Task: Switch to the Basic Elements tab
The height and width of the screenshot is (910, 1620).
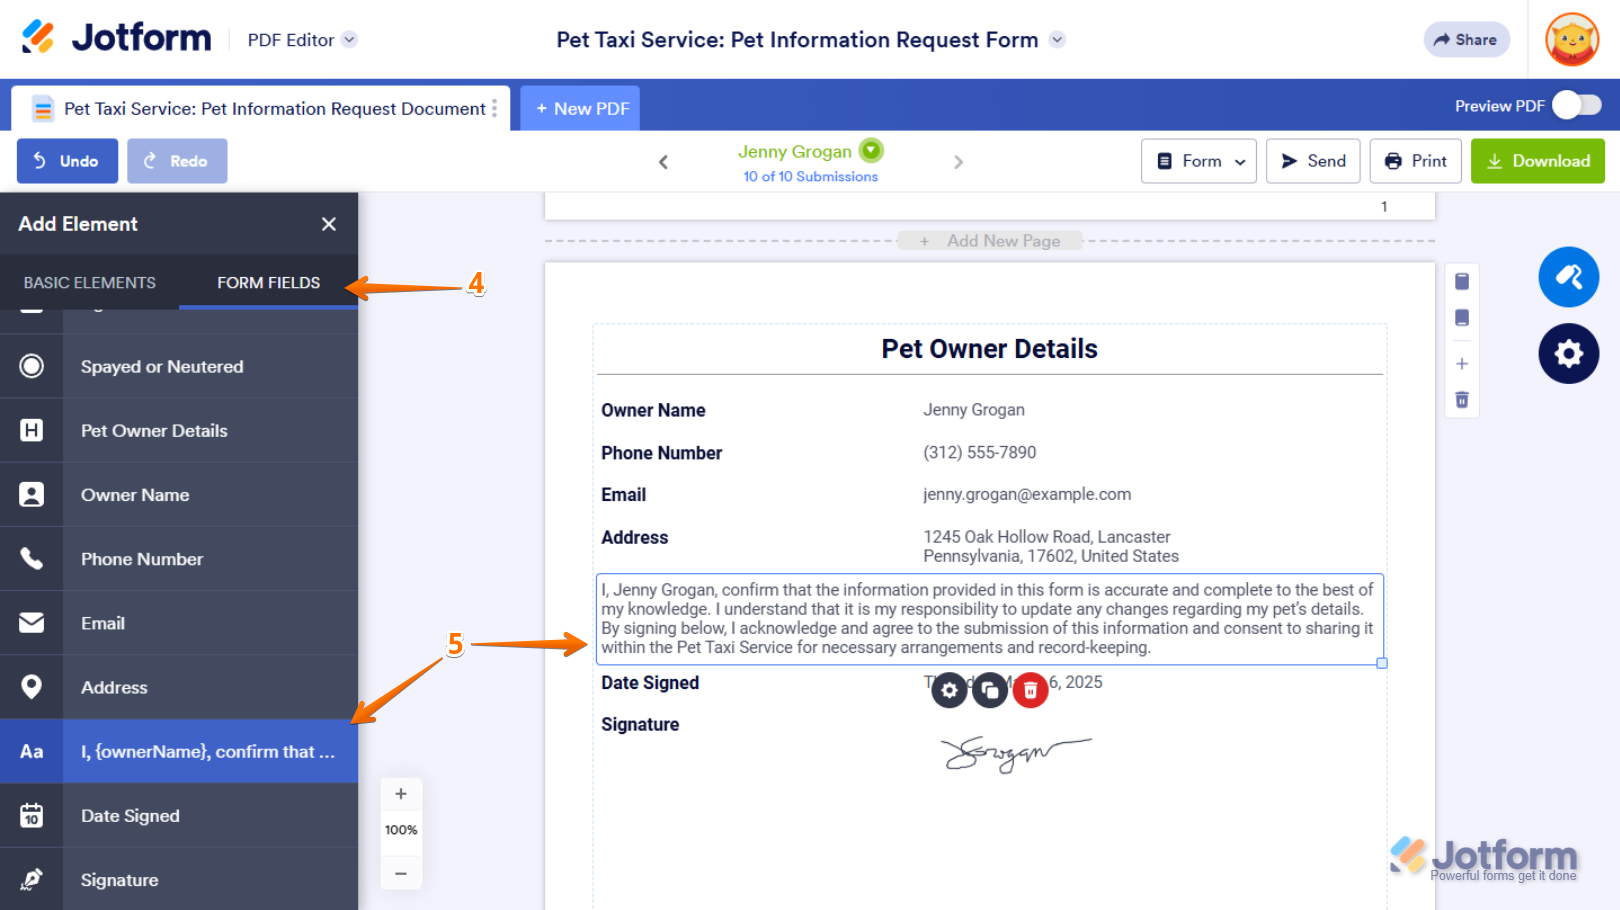Action: (90, 283)
